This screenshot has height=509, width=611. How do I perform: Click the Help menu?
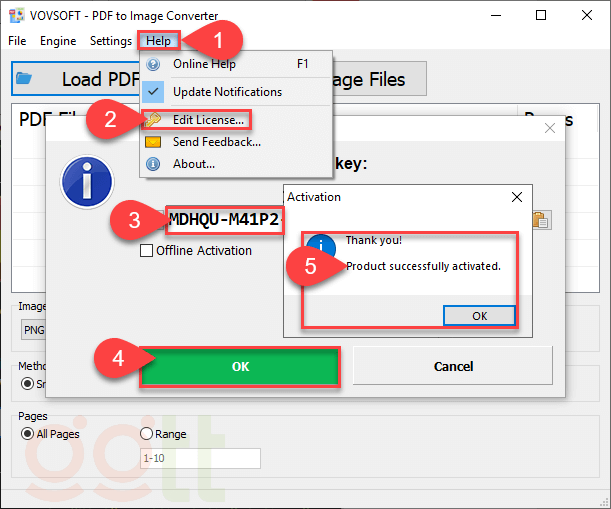[x=158, y=41]
